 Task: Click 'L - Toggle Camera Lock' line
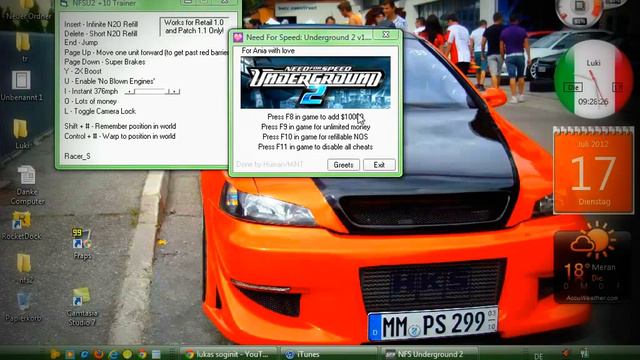click(x=100, y=111)
